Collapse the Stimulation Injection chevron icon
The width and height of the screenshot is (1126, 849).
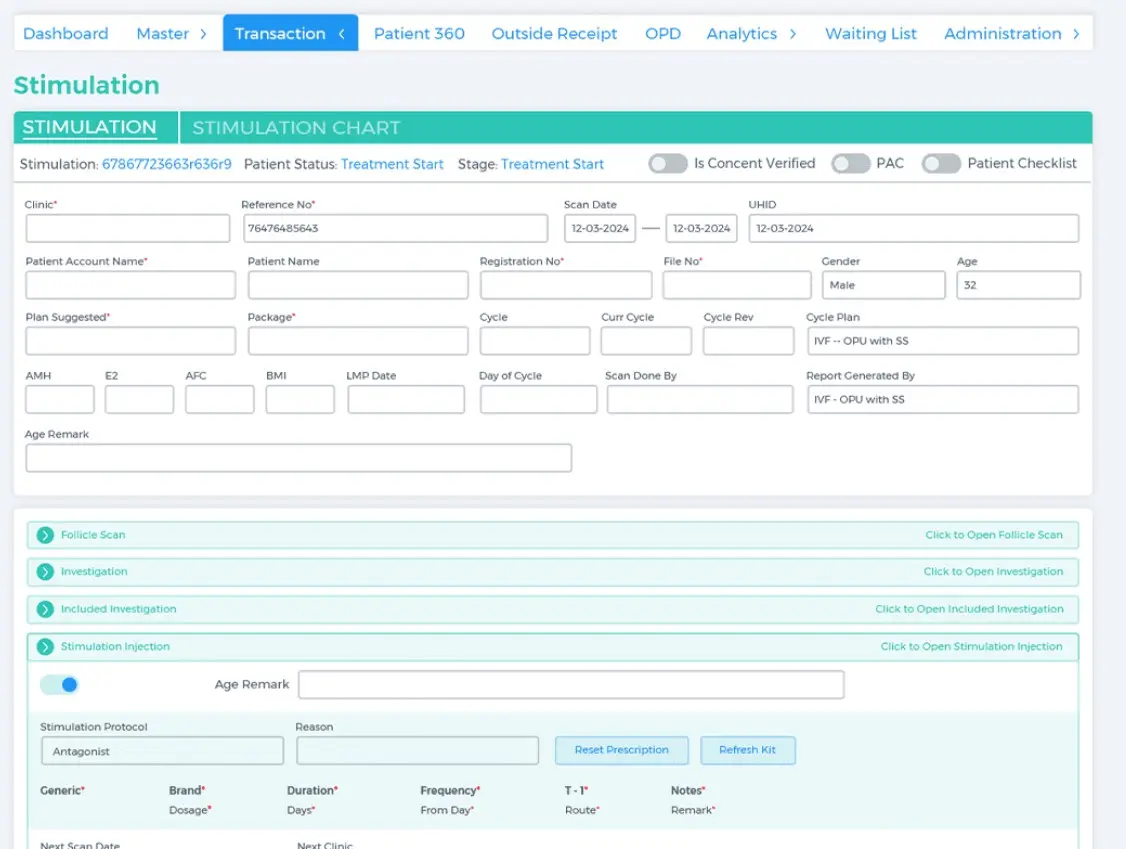pyautogui.click(x=44, y=646)
